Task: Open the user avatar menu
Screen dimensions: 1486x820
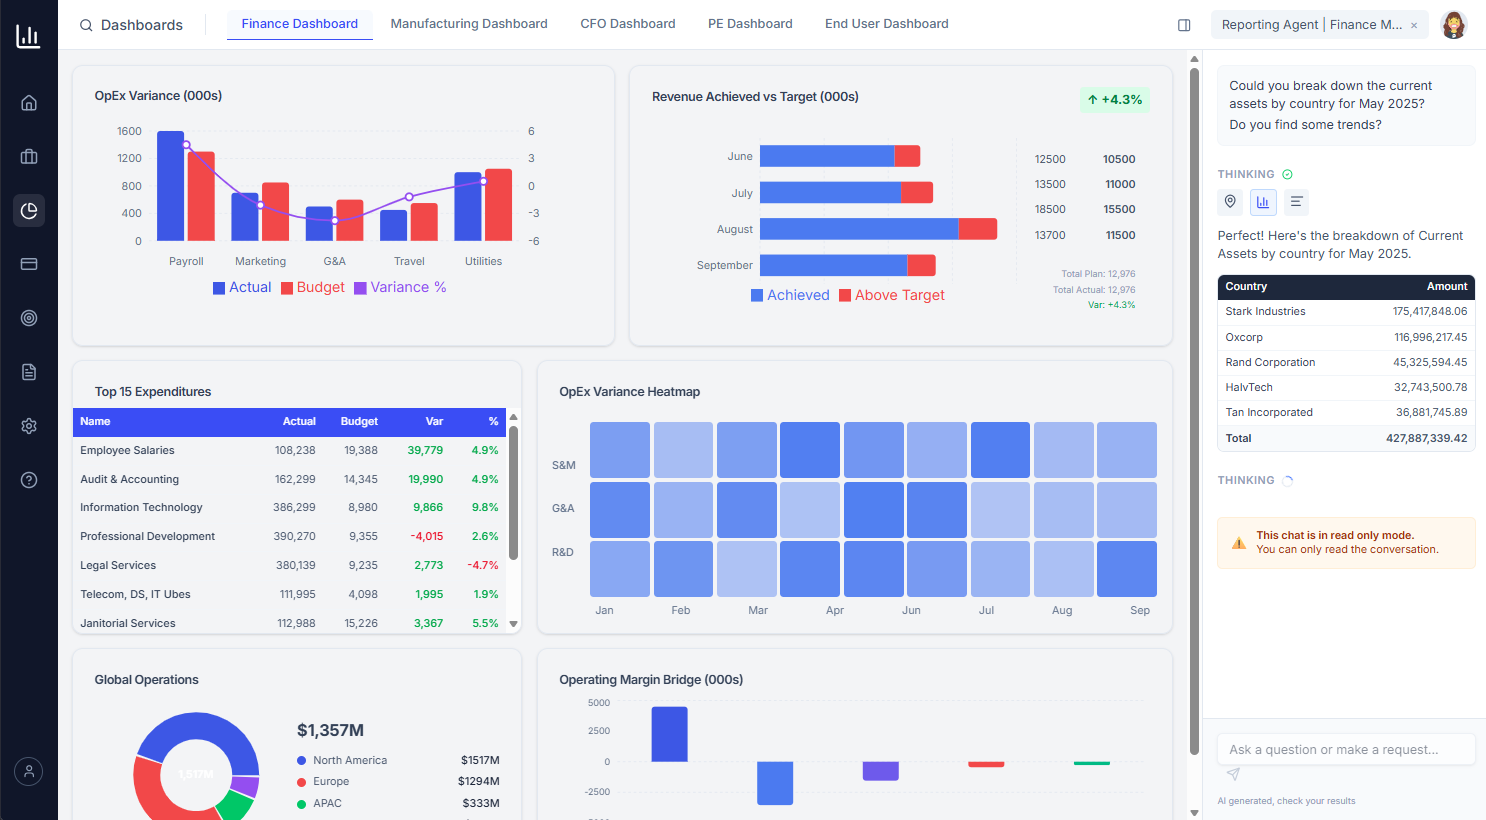Action: point(1453,25)
